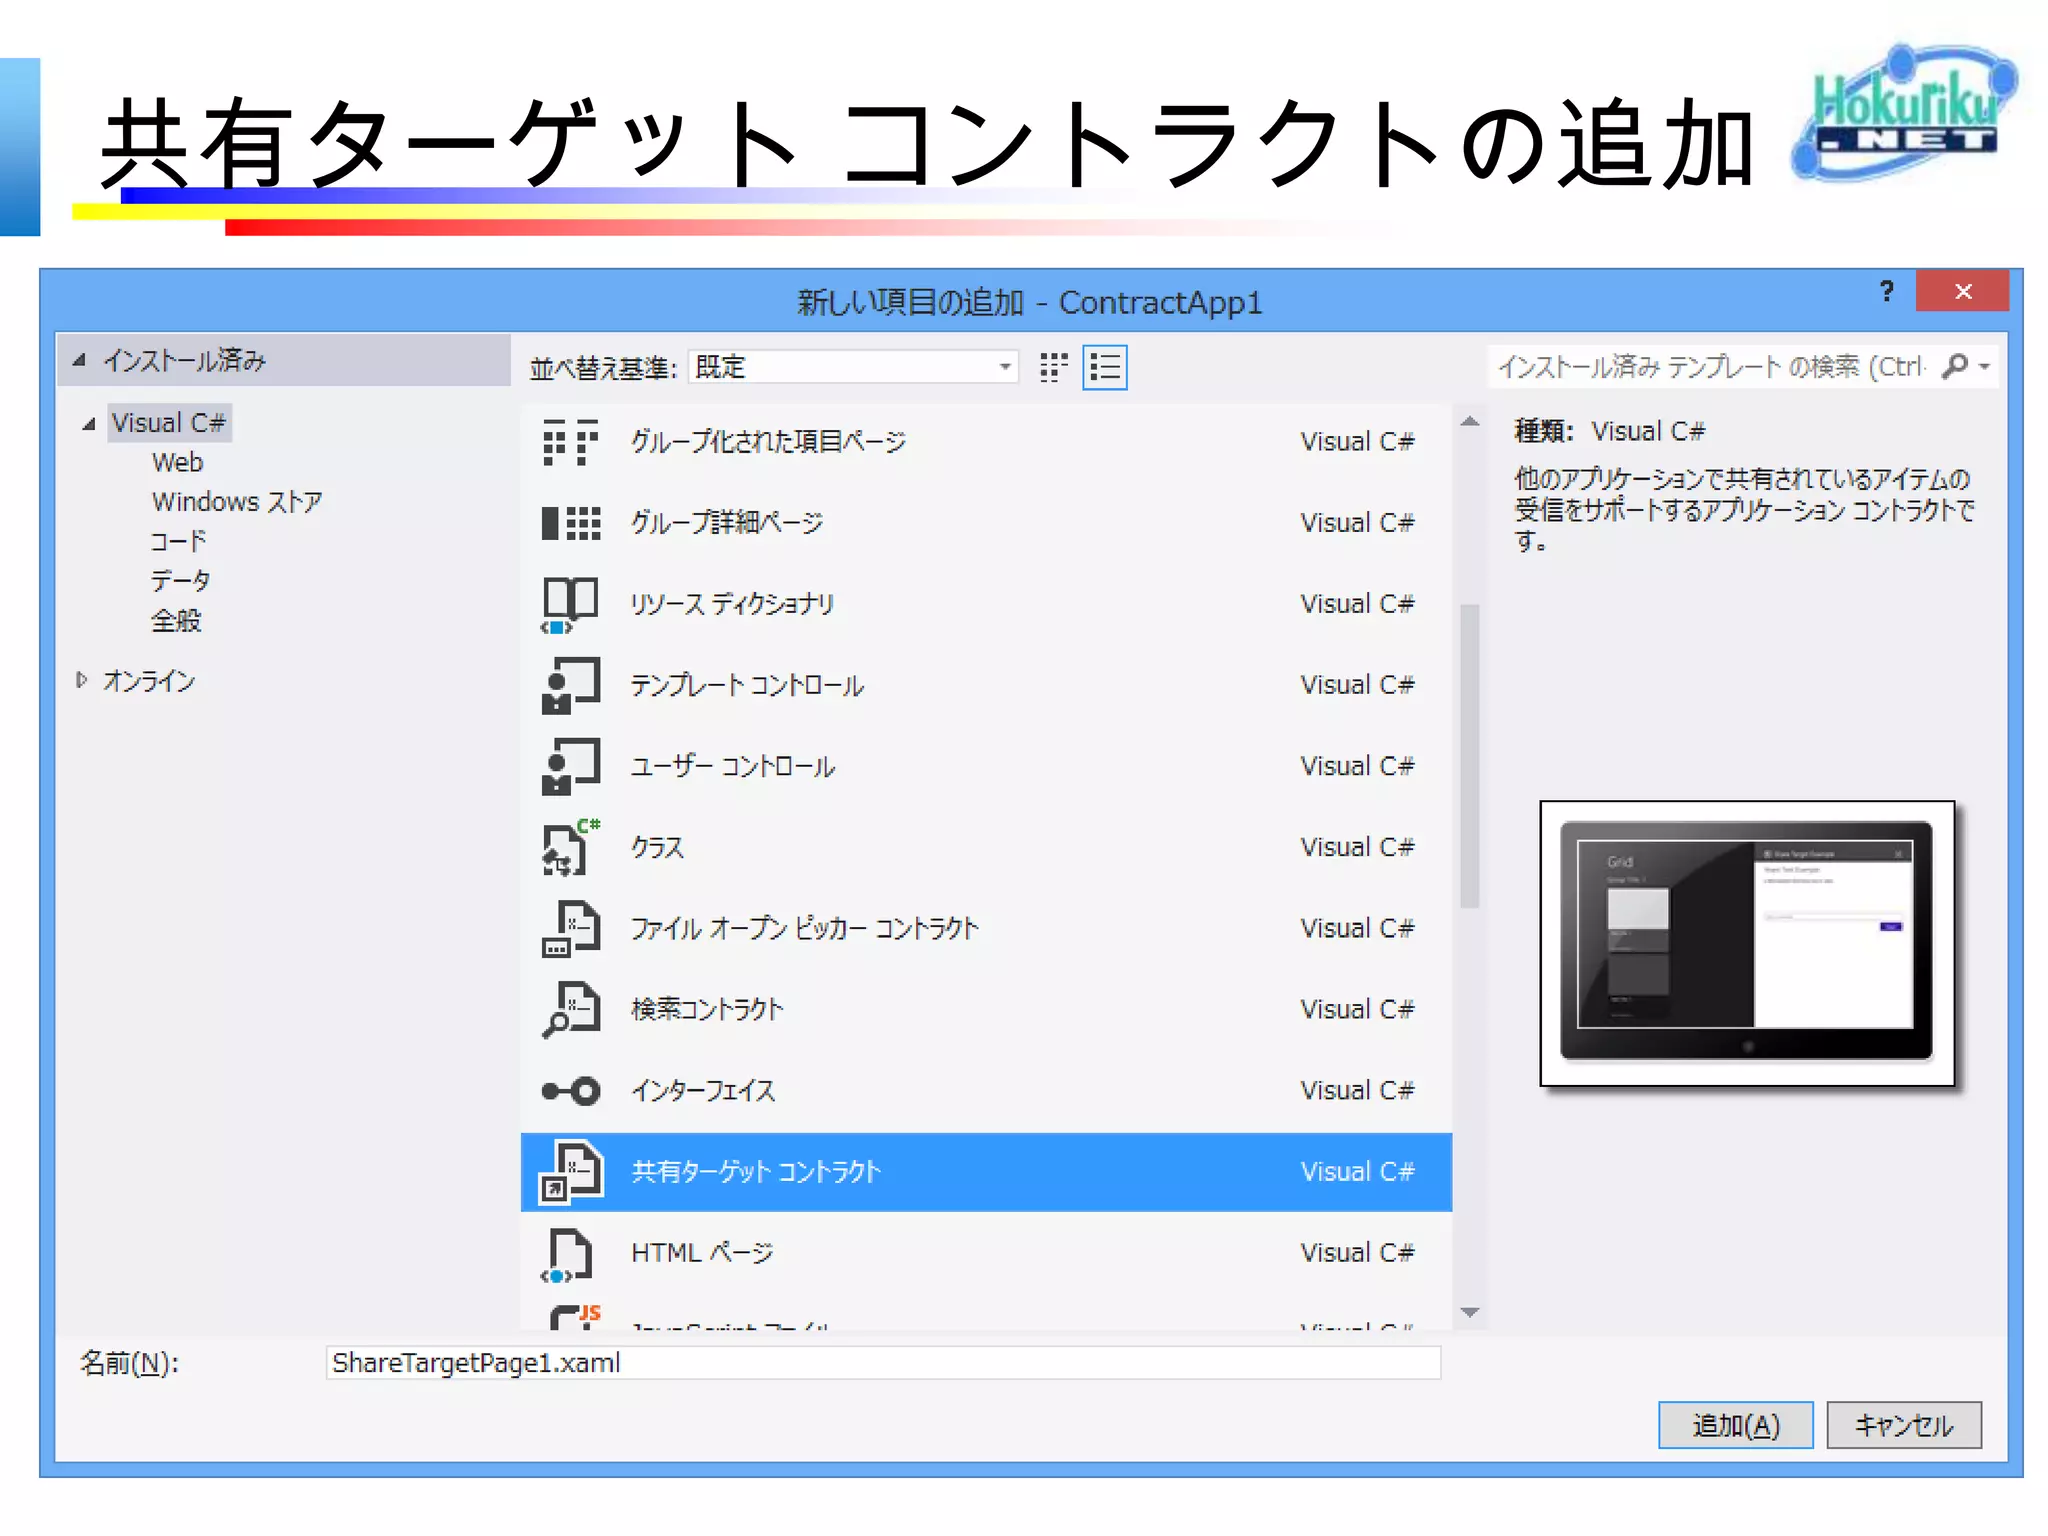Viewport: 2048px width, 1536px height.
Task: Click the HTML ページ icon
Action: 567,1256
